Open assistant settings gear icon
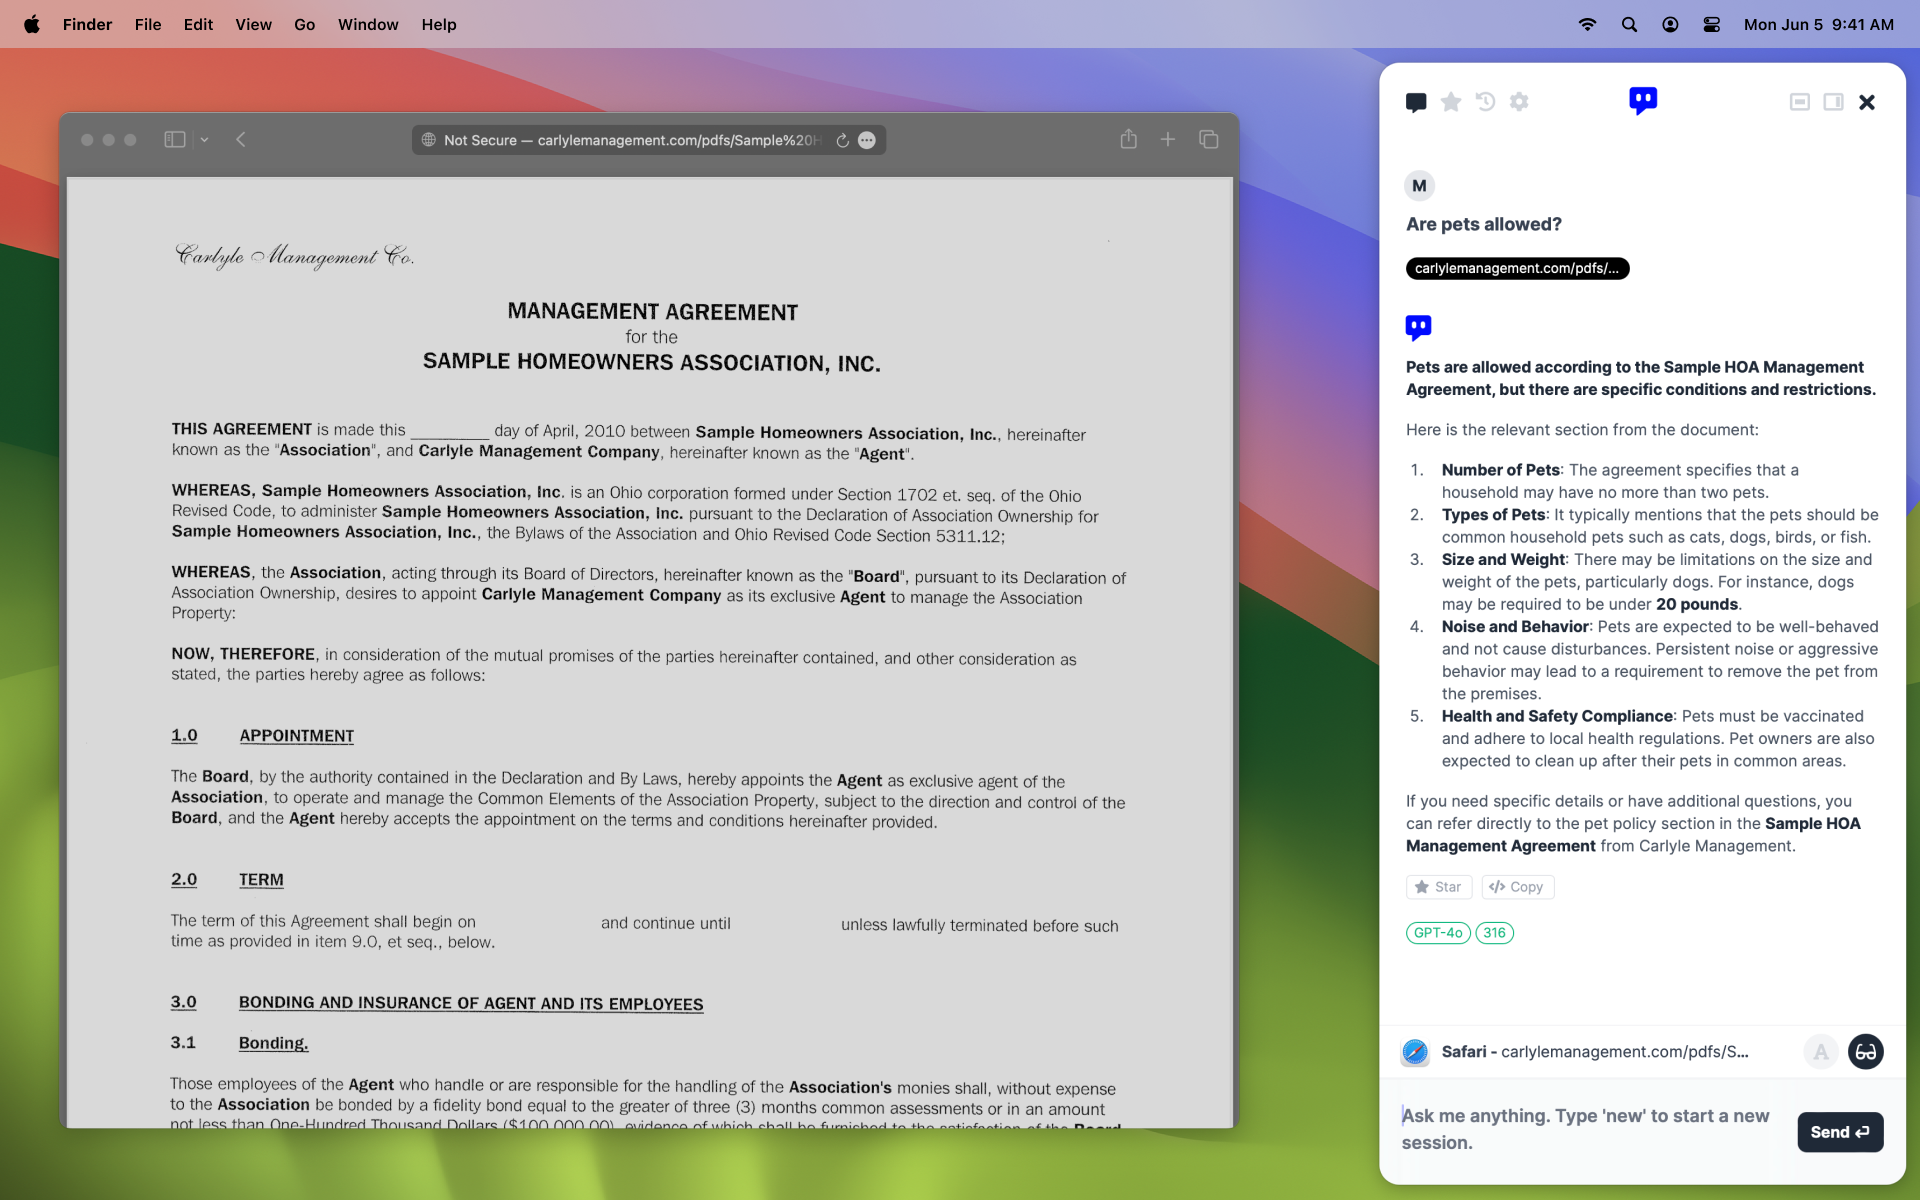 tap(1519, 102)
